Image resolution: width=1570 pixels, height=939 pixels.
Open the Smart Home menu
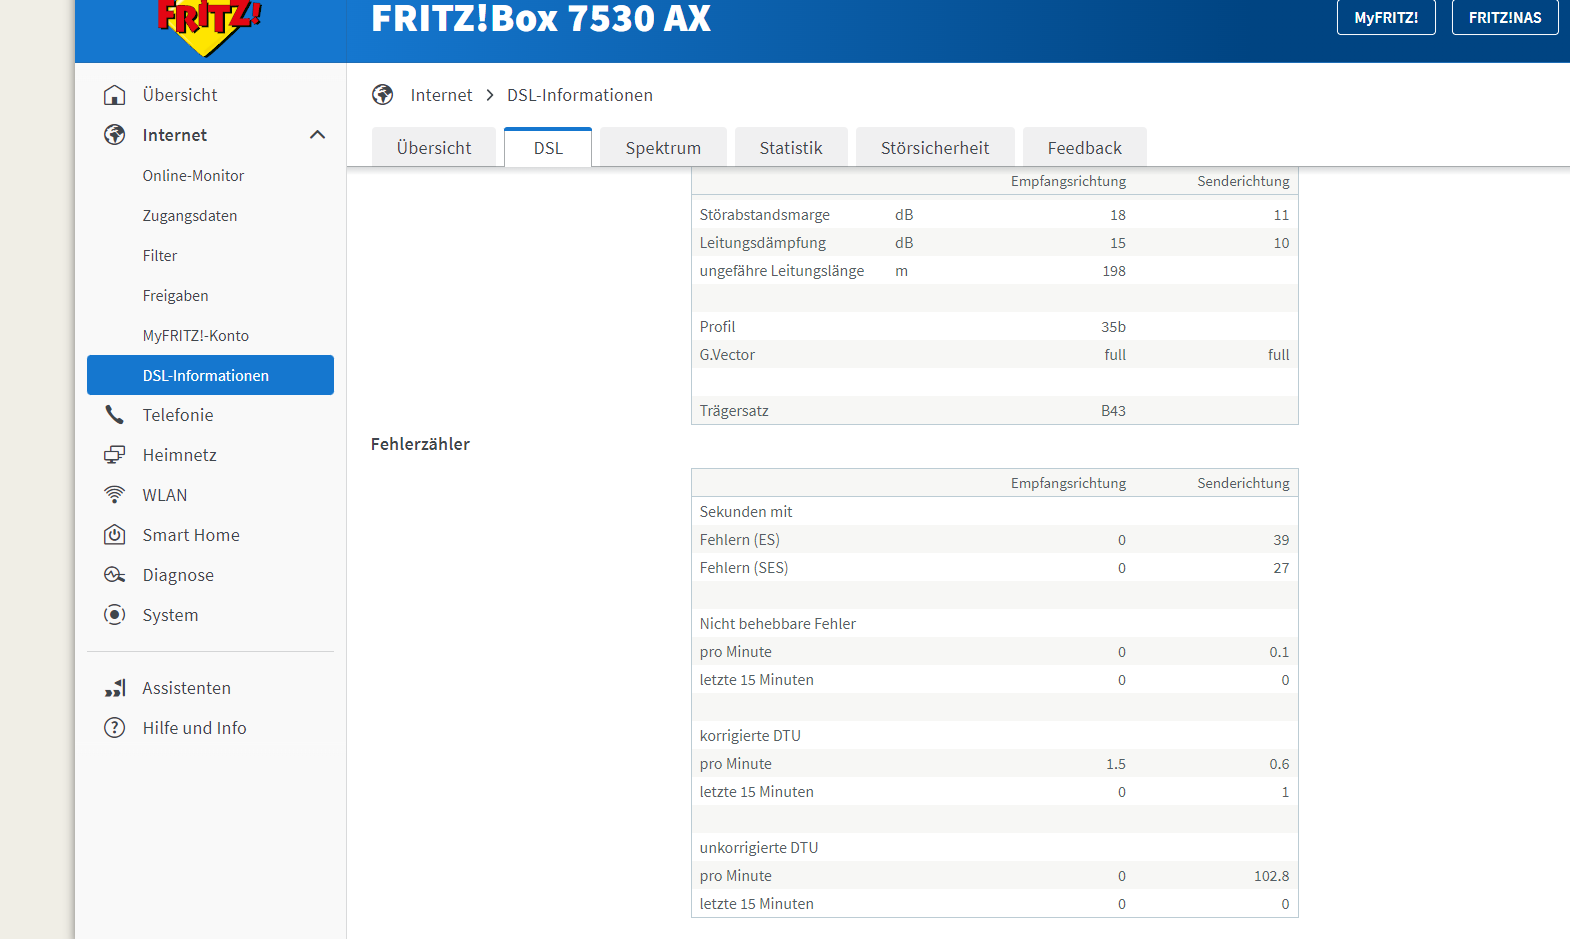coord(191,535)
